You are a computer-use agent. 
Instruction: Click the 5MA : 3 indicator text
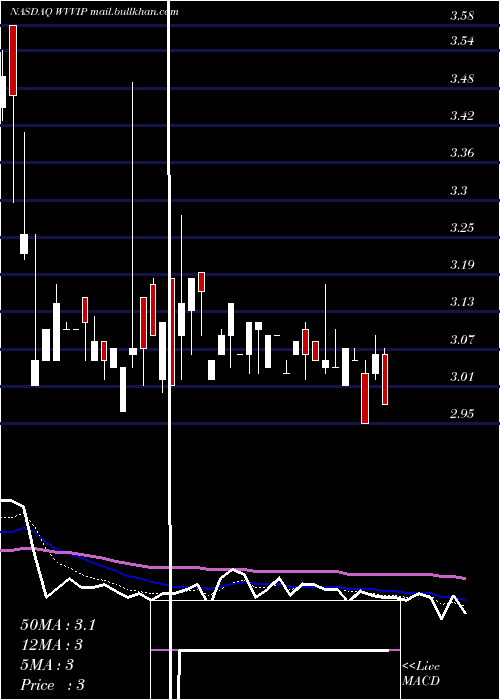(47, 665)
